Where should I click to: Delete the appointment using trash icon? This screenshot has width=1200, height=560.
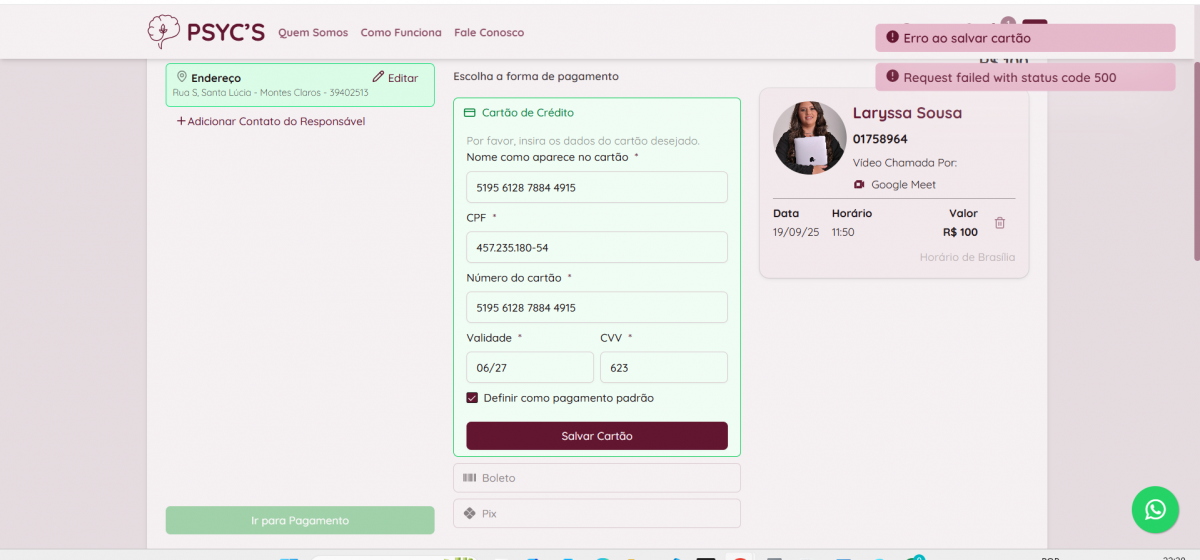point(999,223)
